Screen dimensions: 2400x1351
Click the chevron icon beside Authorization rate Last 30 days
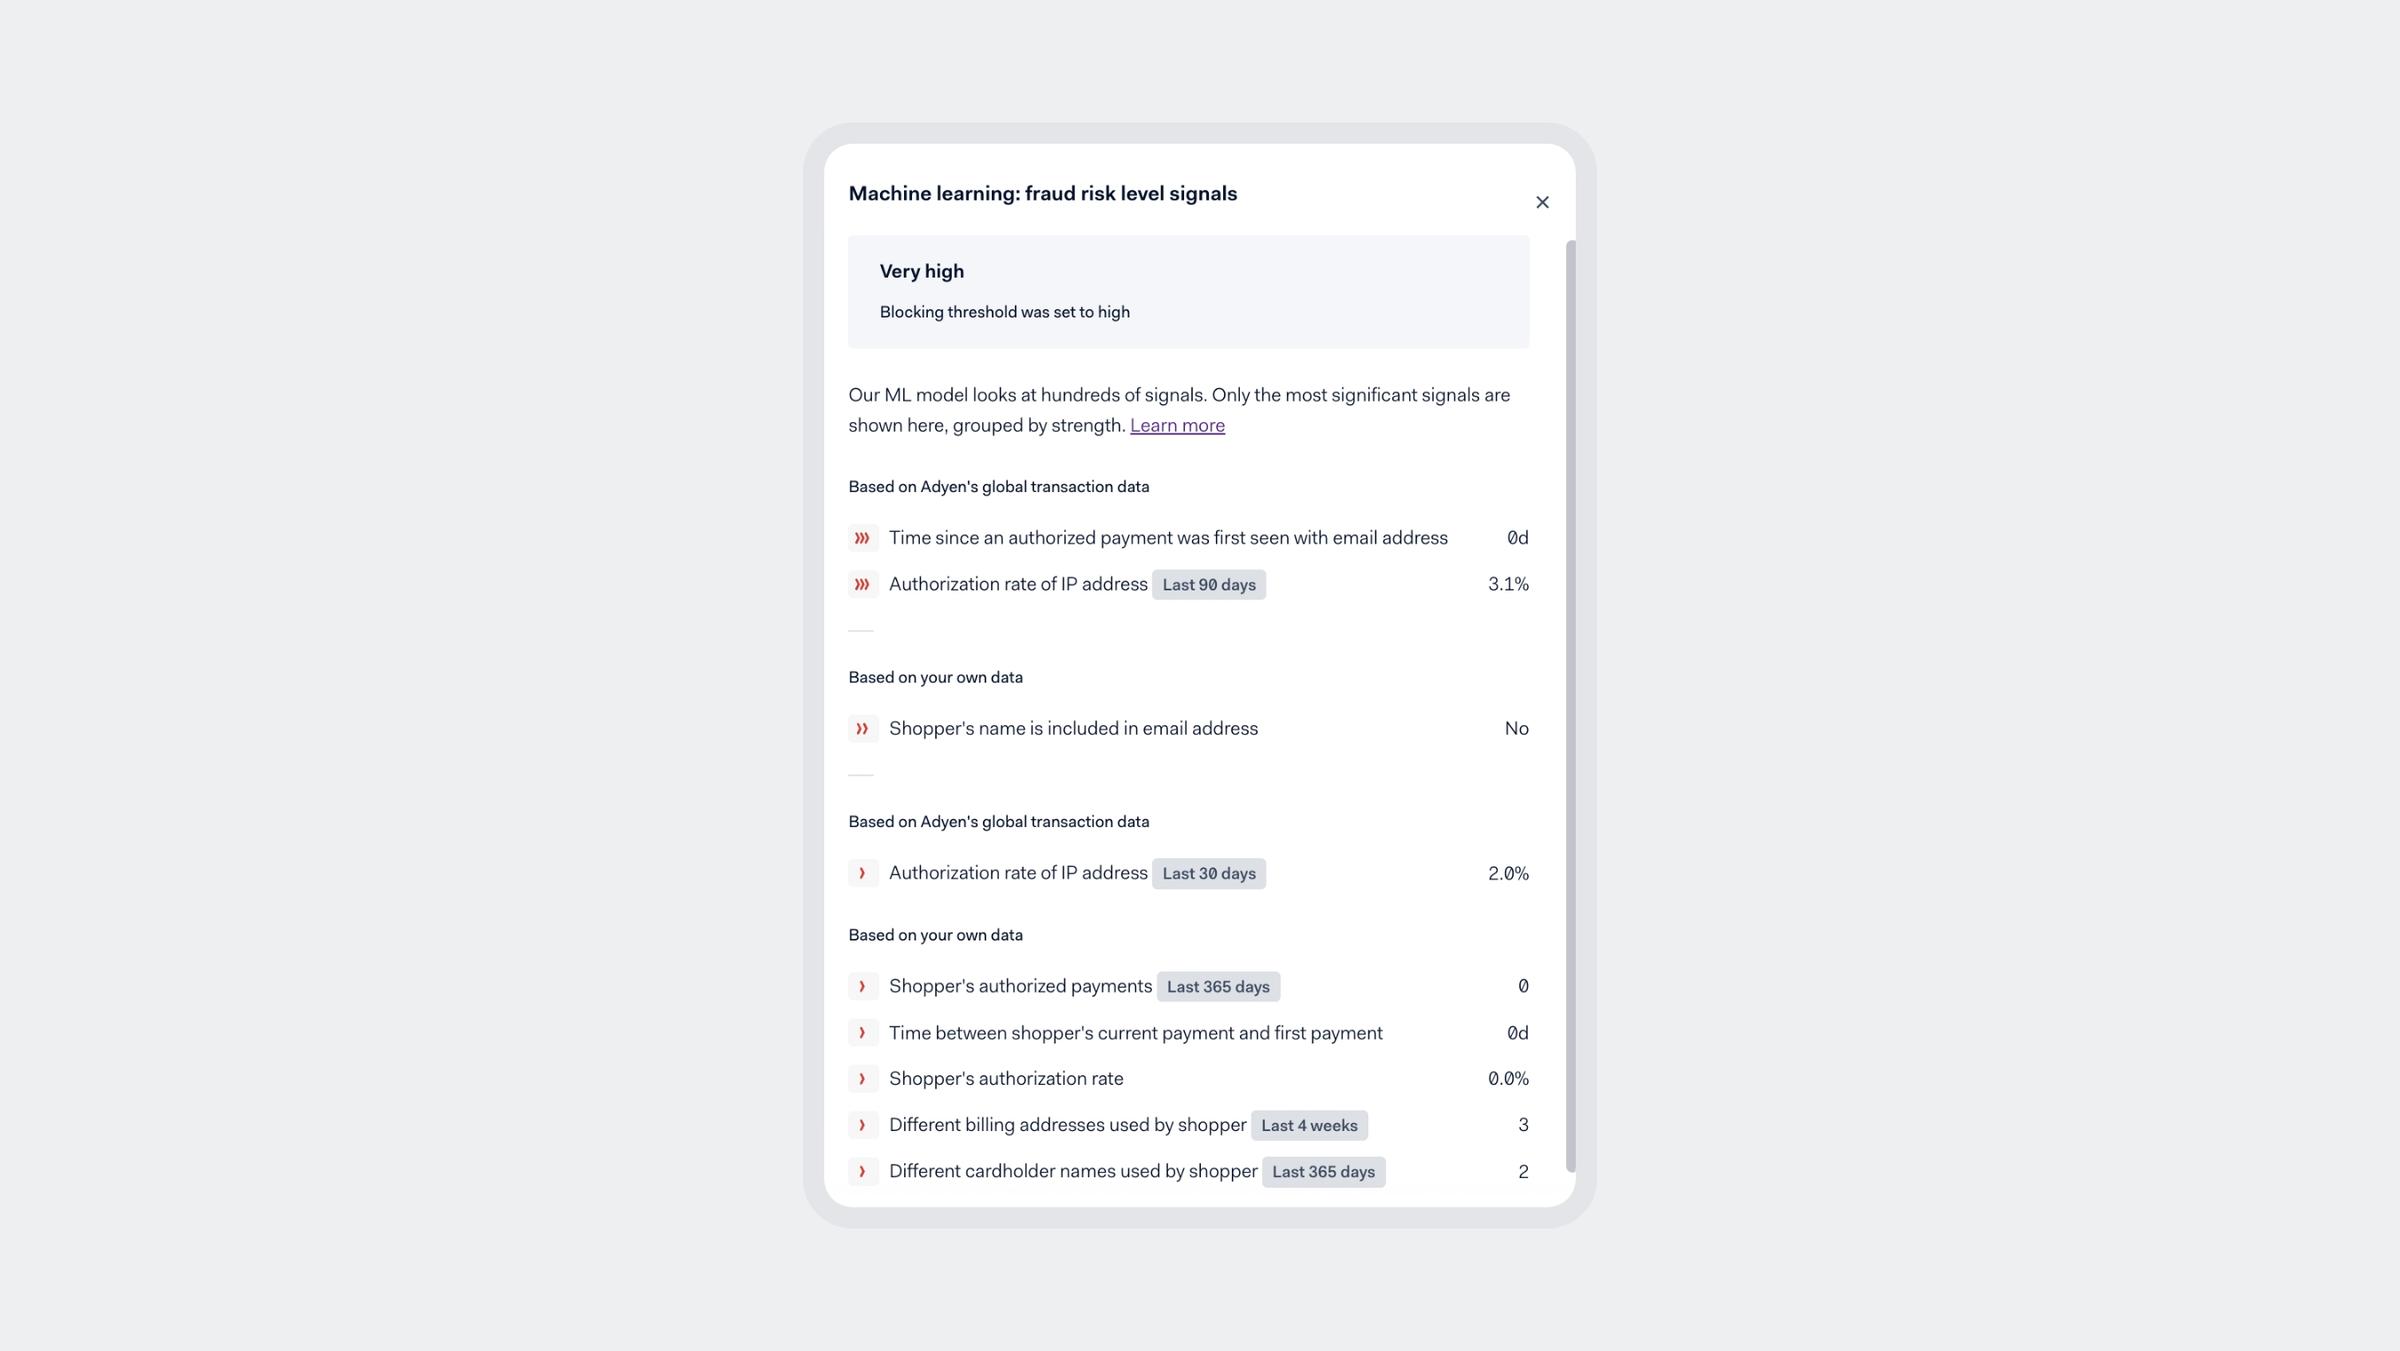(863, 872)
